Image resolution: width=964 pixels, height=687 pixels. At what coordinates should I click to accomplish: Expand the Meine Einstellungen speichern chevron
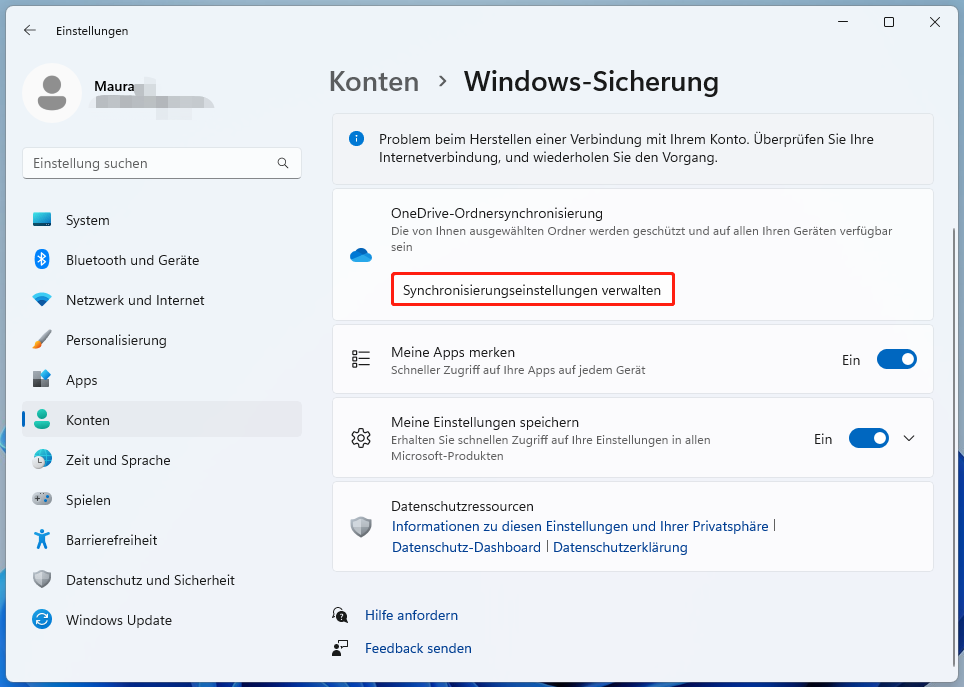coord(908,438)
